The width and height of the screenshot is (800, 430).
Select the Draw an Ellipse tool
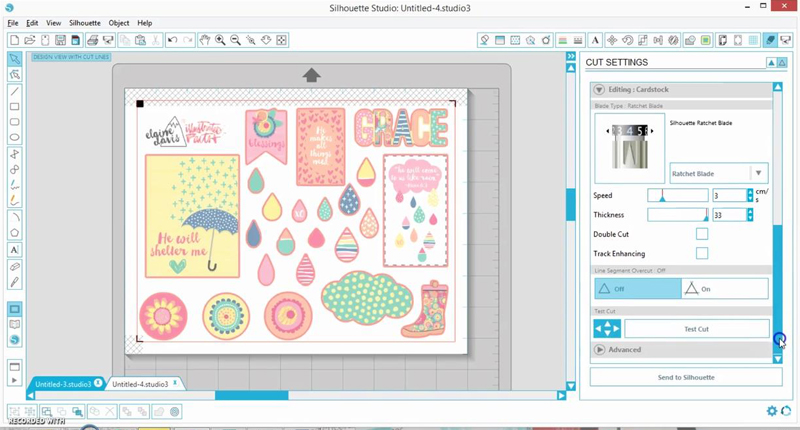click(x=14, y=137)
